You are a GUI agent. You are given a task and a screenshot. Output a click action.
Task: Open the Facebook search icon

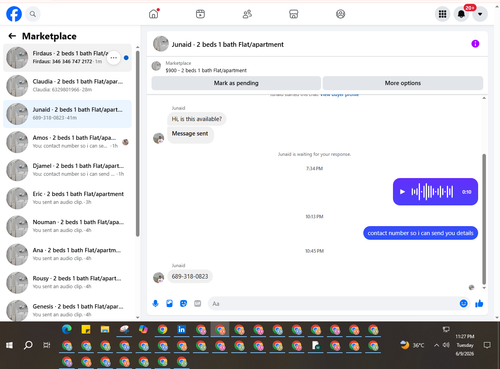point(33,14)
